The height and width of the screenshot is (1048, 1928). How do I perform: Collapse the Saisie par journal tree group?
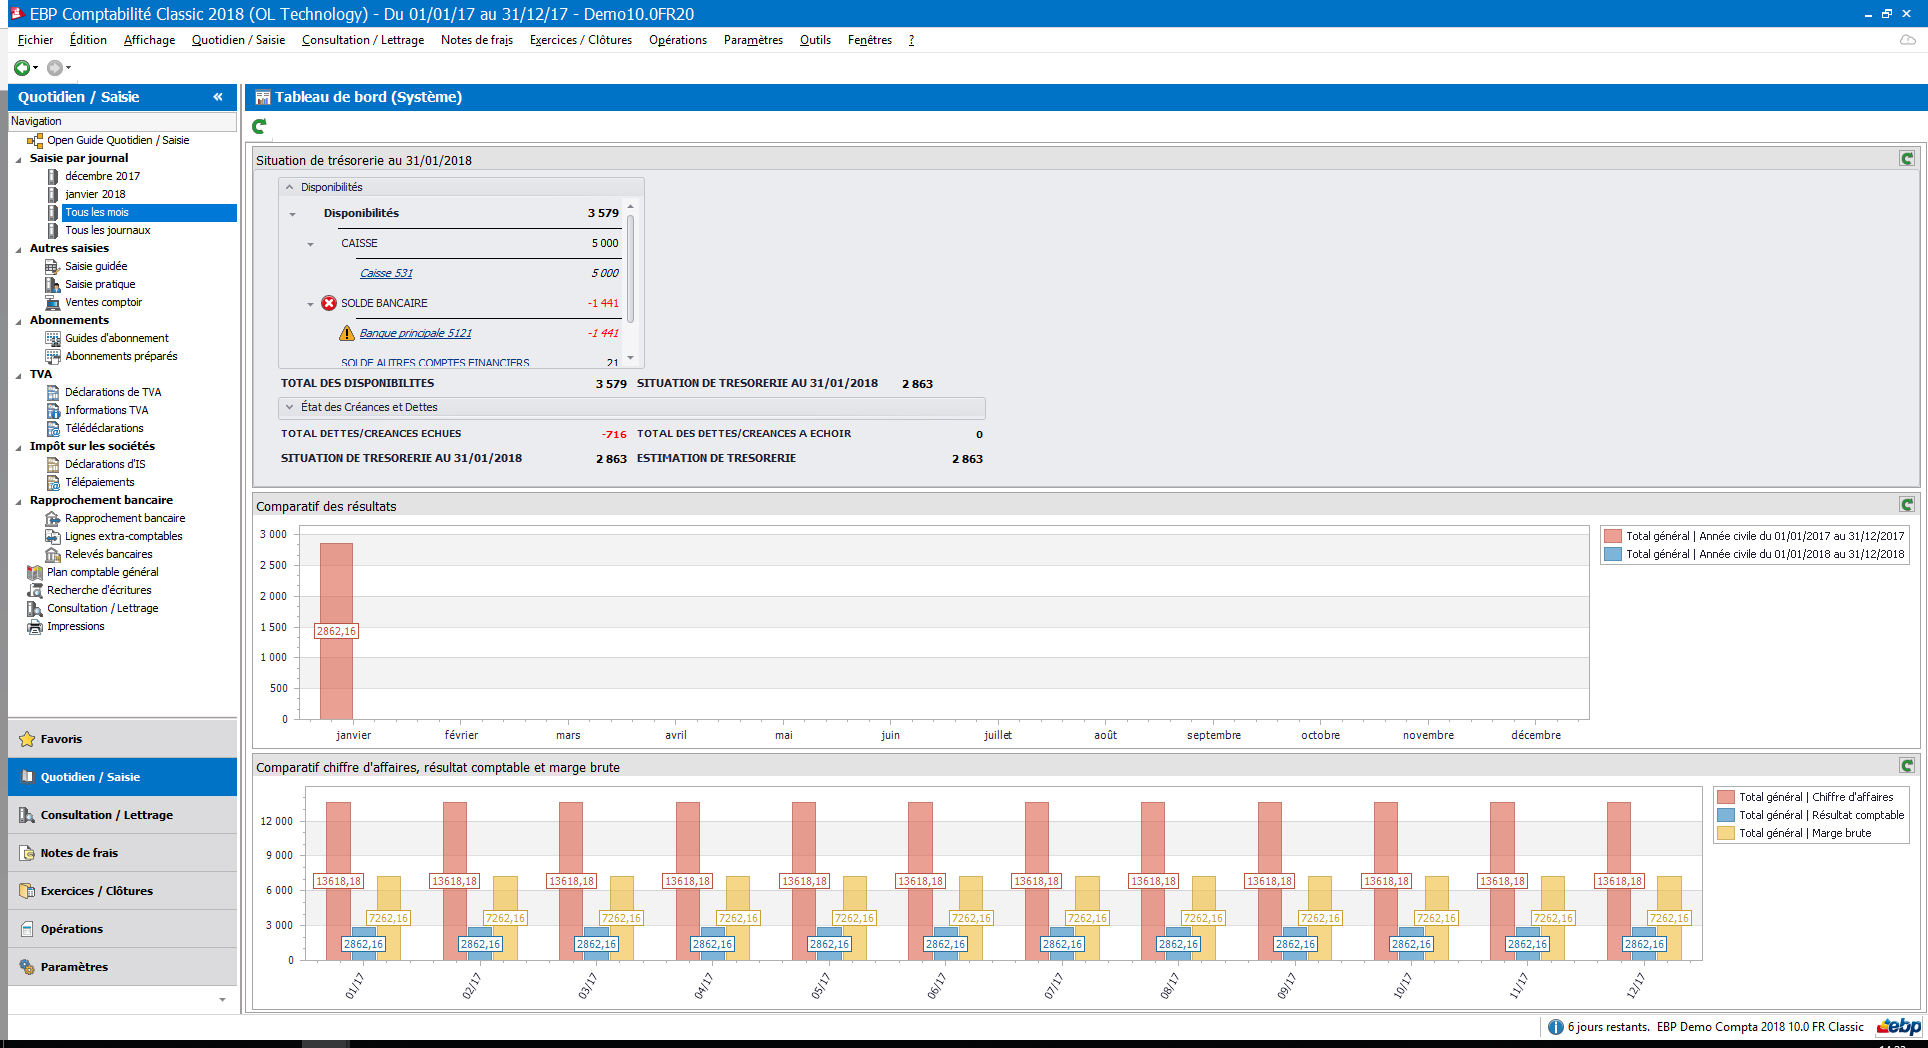(18, 159)
